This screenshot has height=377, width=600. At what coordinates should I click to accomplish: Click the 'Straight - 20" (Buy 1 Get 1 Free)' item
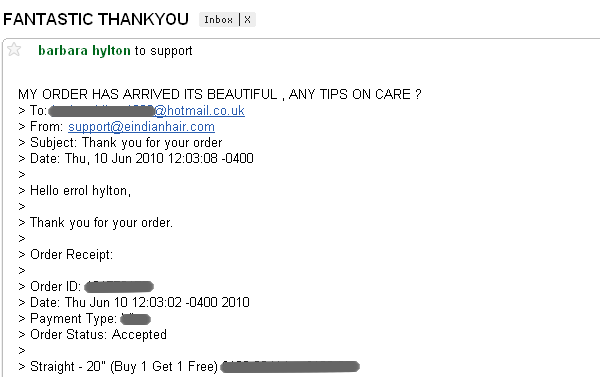124,367
